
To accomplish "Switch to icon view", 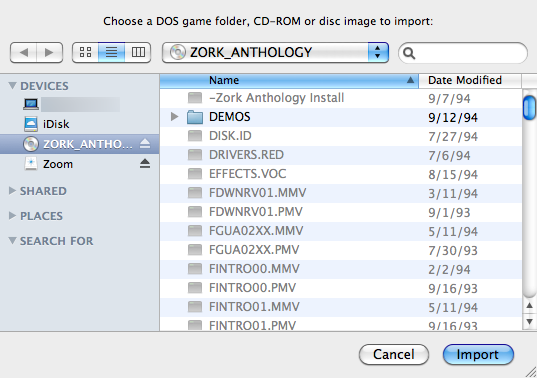I will coord(85,52).
